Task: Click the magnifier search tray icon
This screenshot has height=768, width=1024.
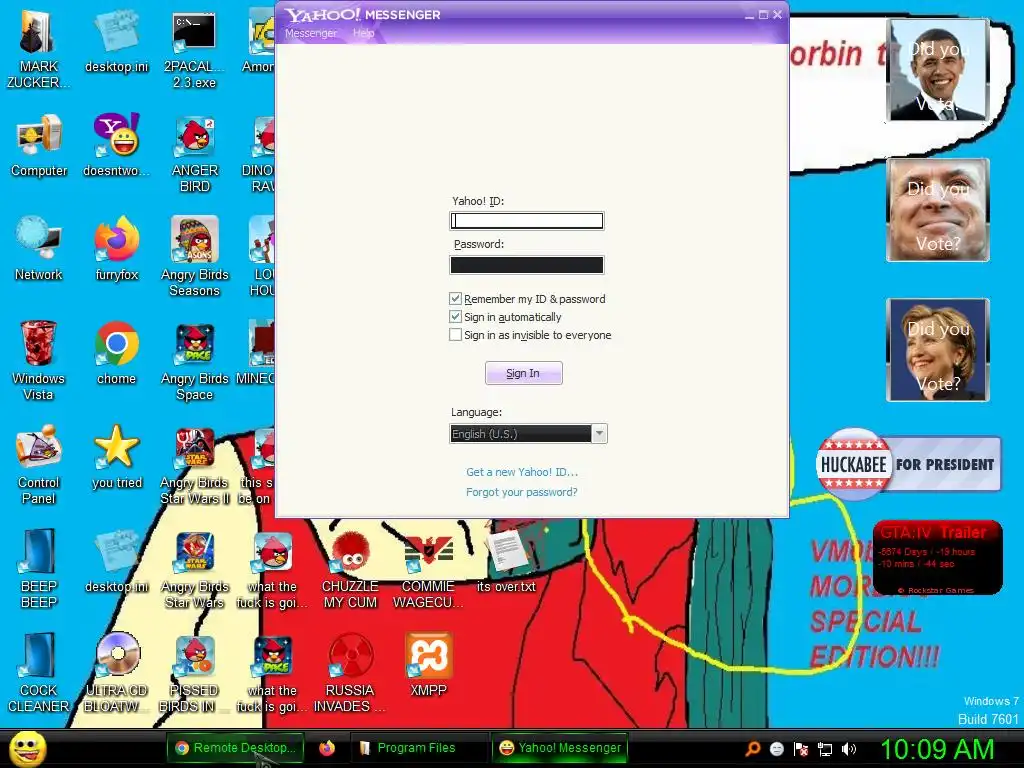Action: click(753, 749)
